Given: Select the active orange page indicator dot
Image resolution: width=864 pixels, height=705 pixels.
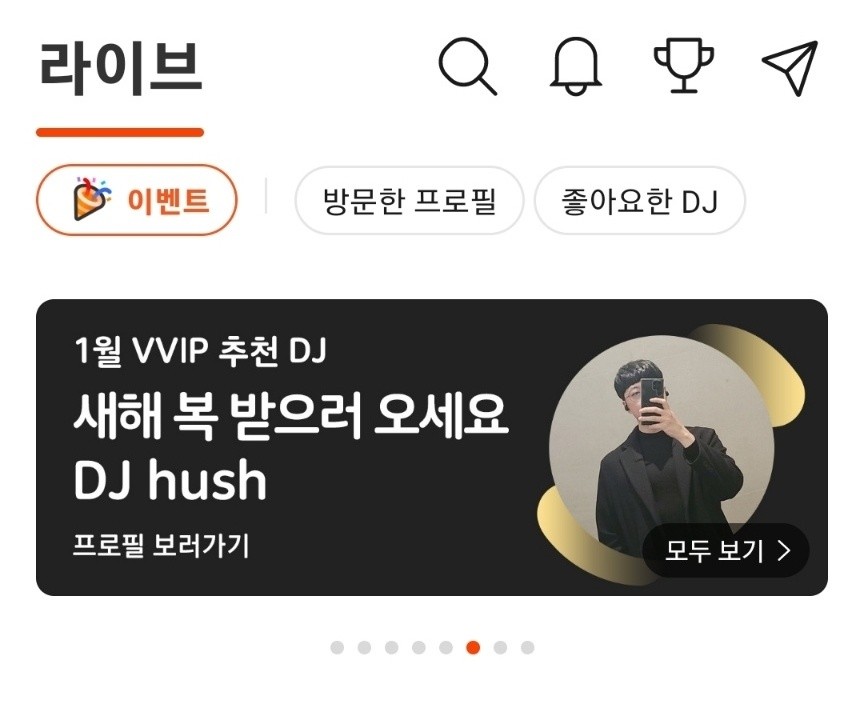Looking at the screenshot, I should pos(473,647).
